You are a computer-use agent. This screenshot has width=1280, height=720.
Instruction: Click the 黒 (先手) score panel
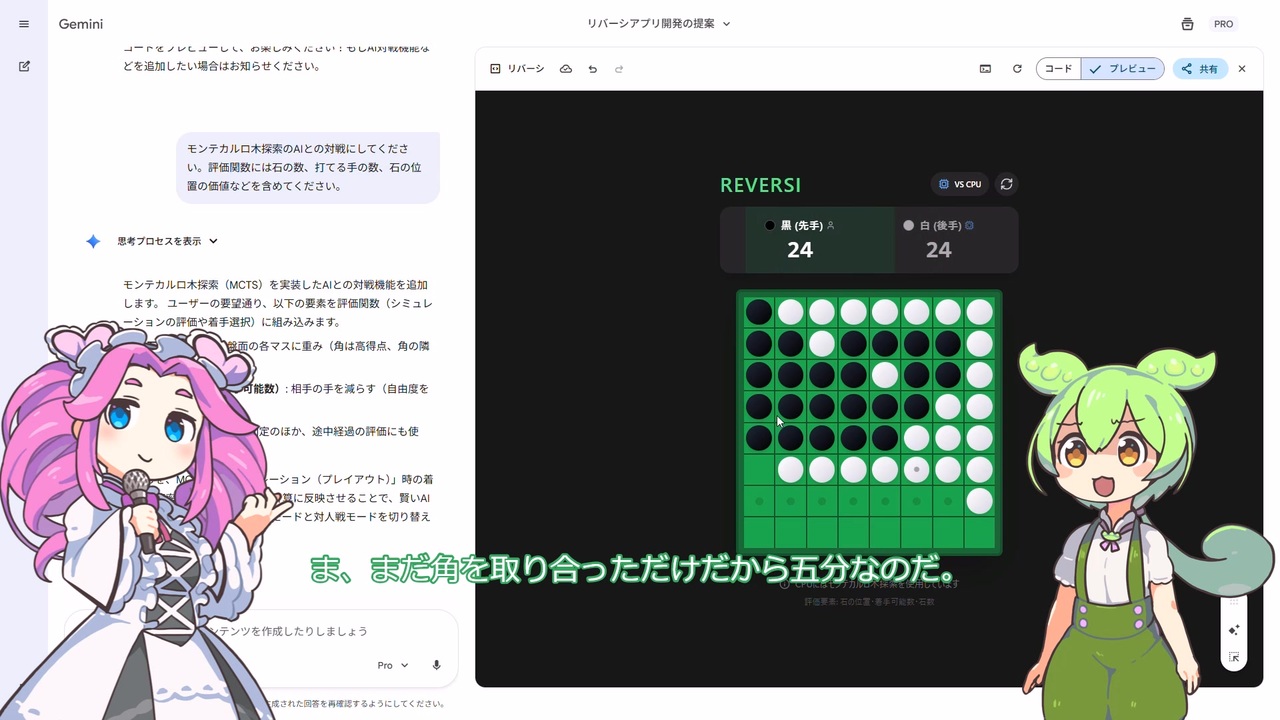(819, 240)
